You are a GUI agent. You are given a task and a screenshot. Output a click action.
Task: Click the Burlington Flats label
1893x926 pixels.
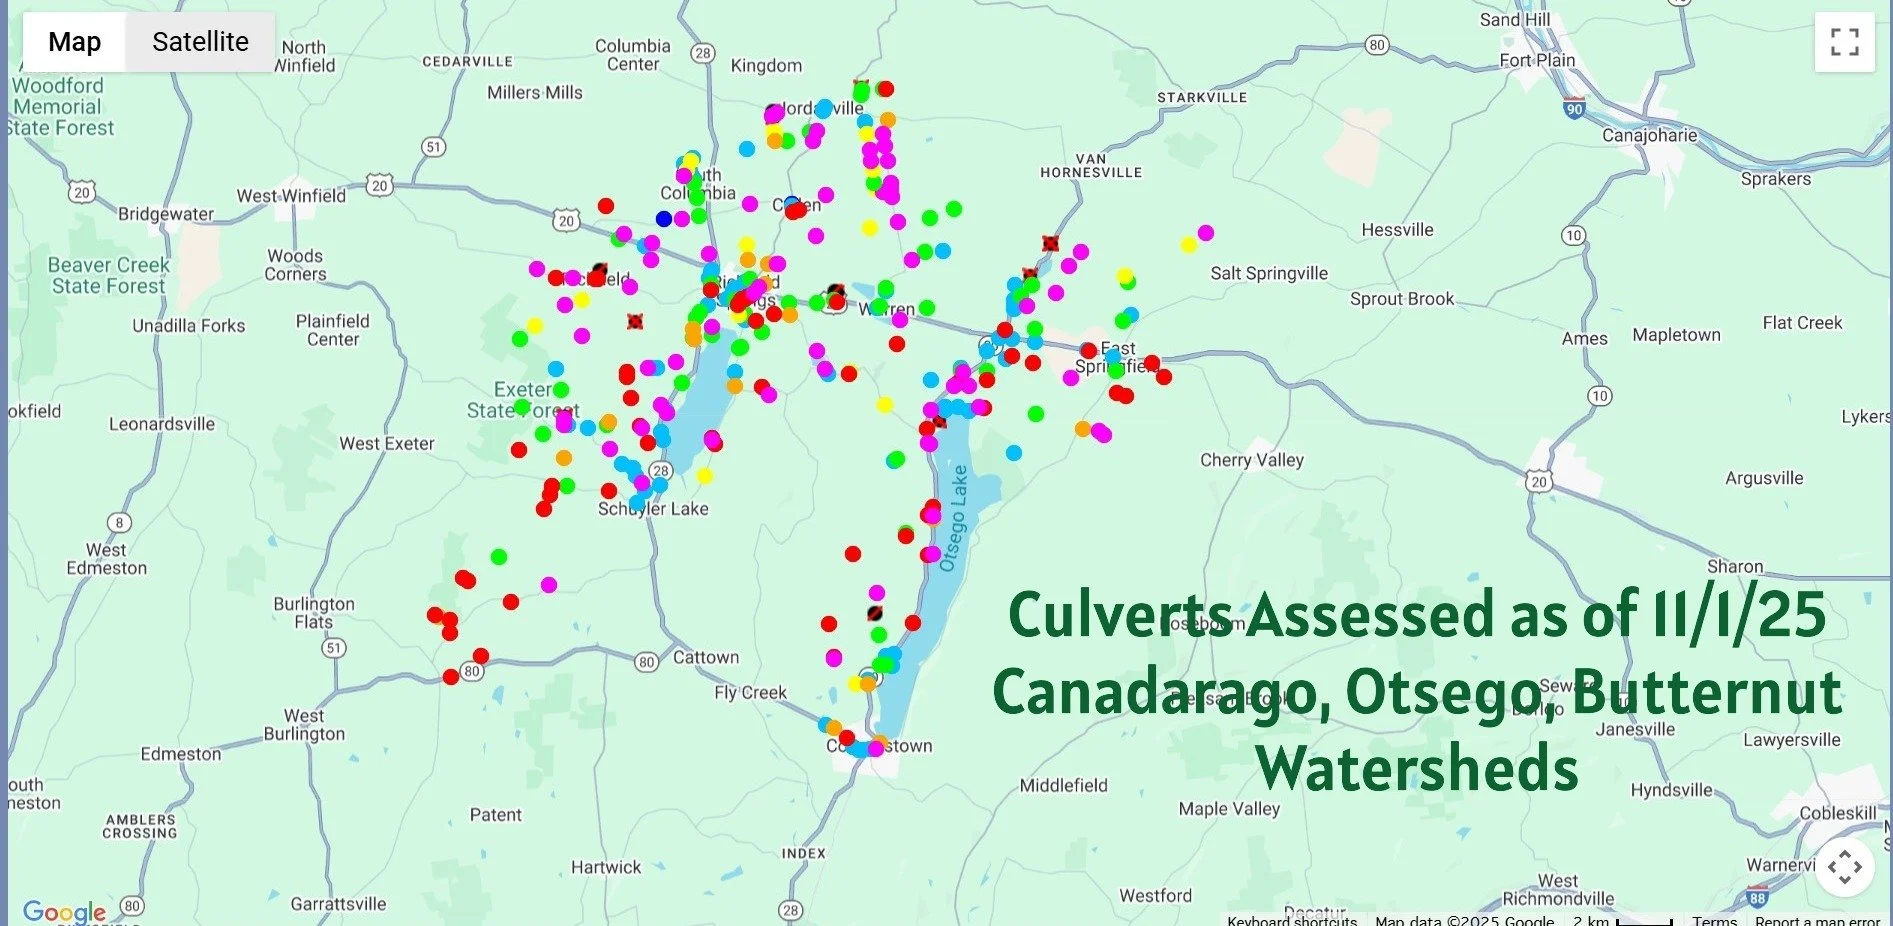click(x=314, y=613)
